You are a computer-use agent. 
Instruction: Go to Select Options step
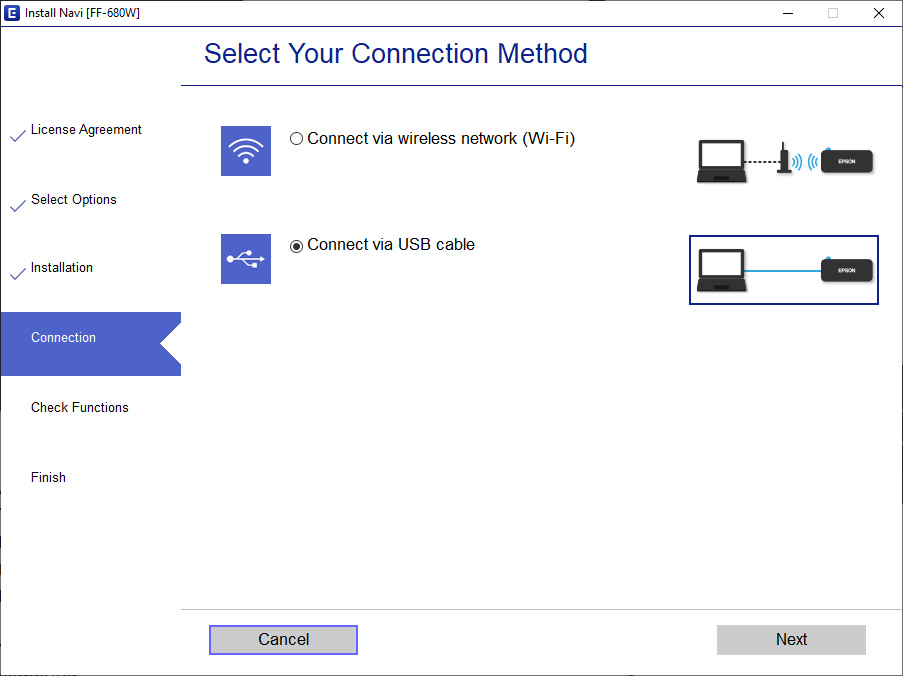74,199
